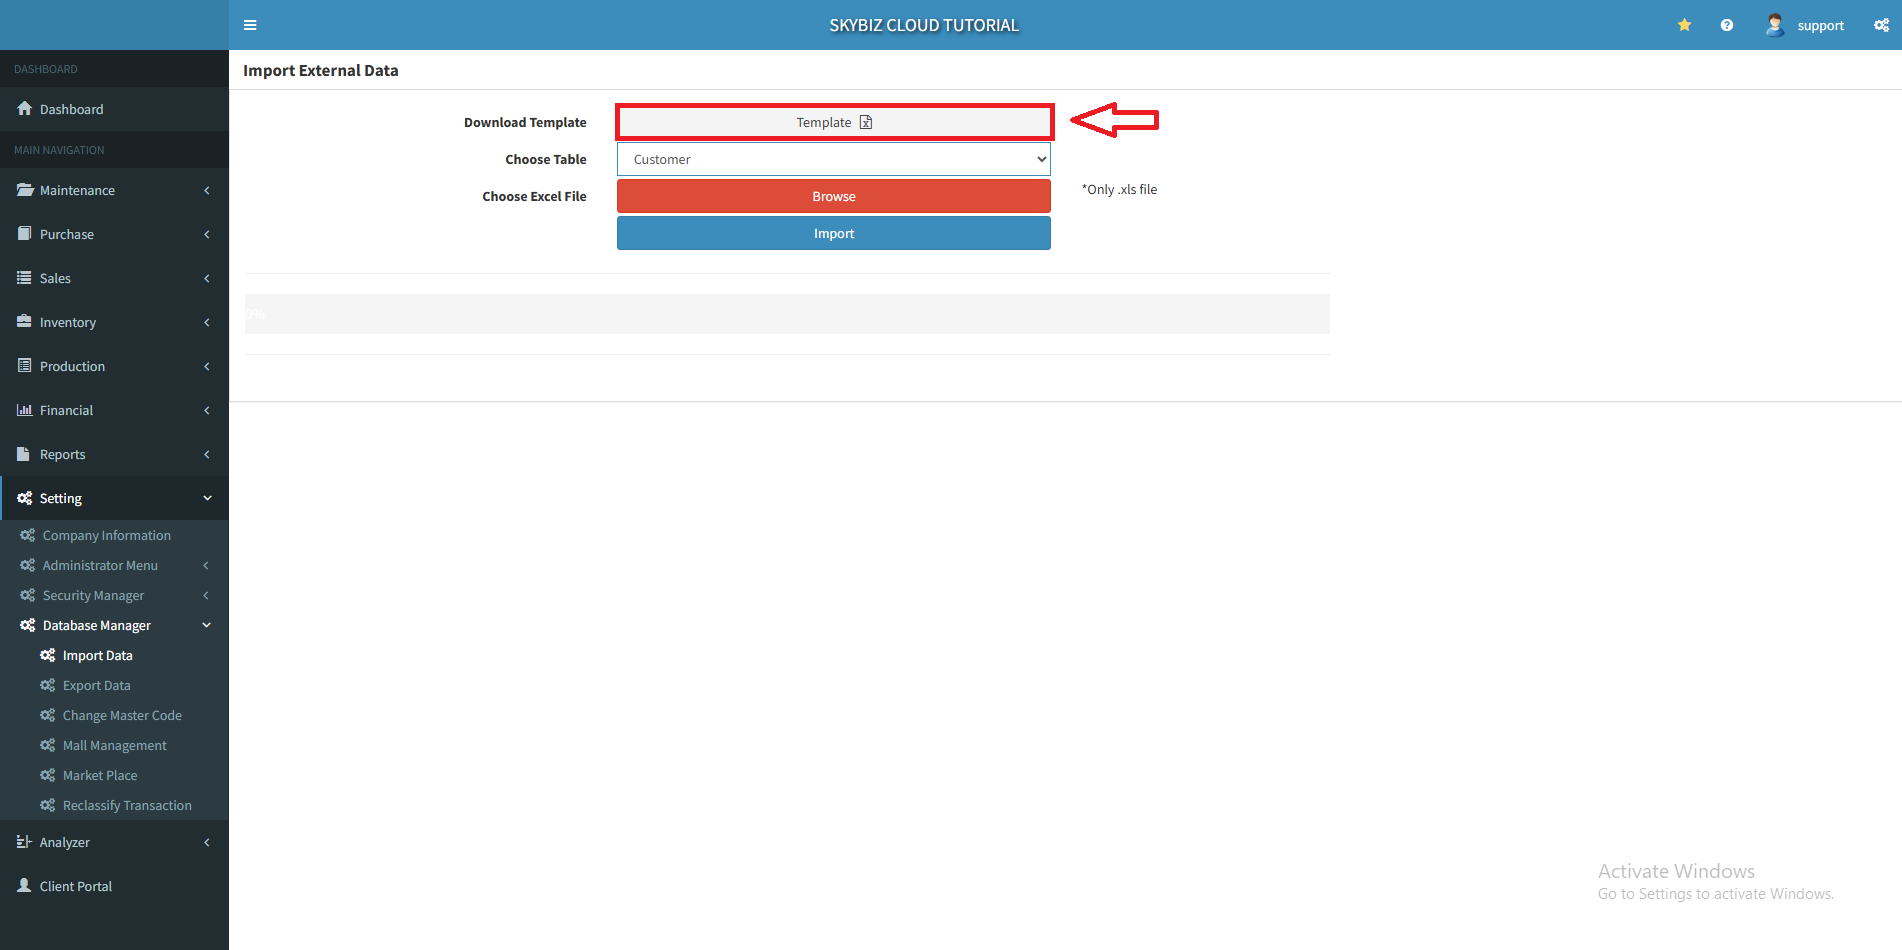The height and width of the screenshot is (950, 1902).
Task: Click the red Browse button
Action: (x=833, y=196)
